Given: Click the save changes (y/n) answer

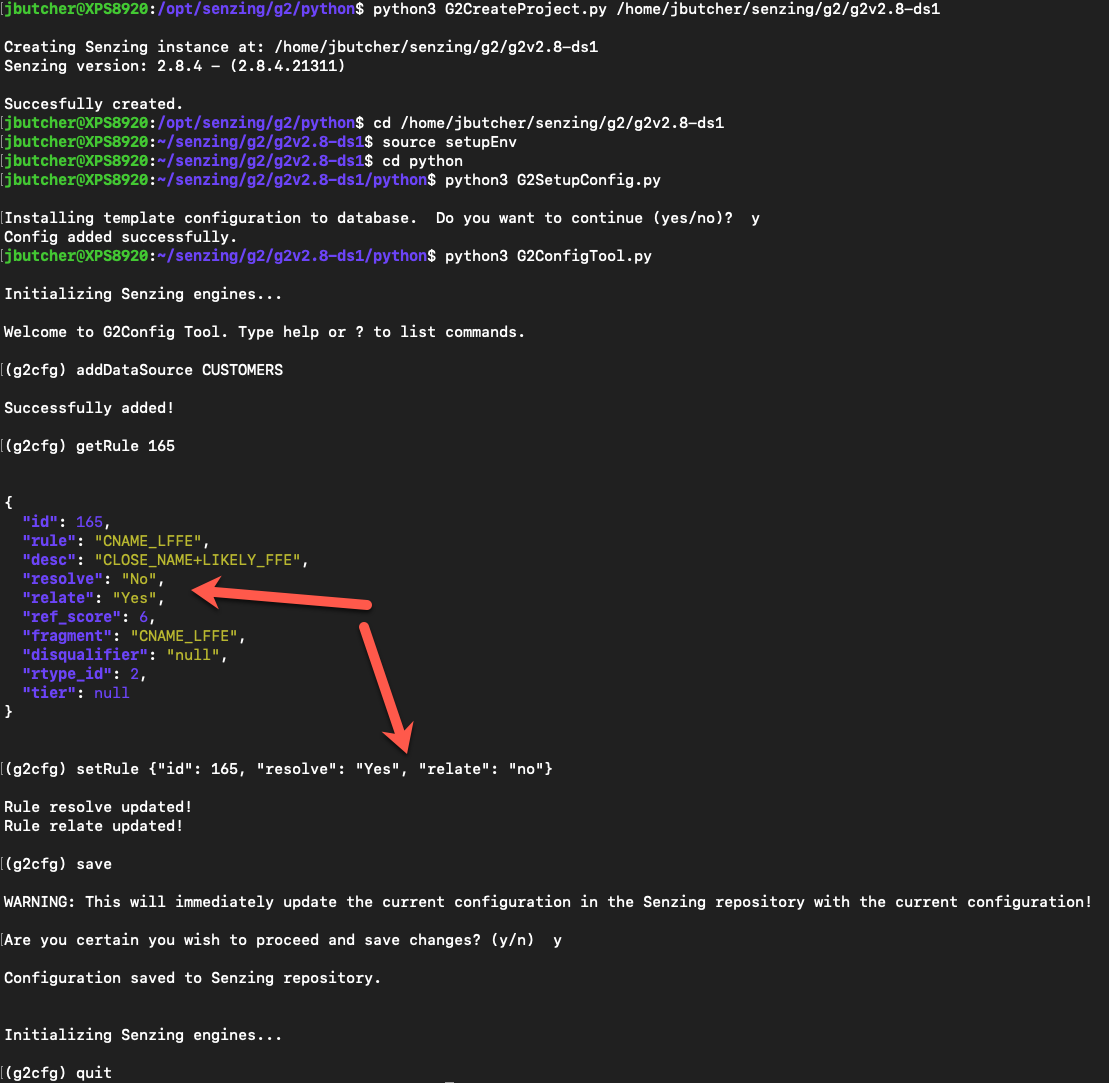Looking at the screenshot, I should [557, 940].
